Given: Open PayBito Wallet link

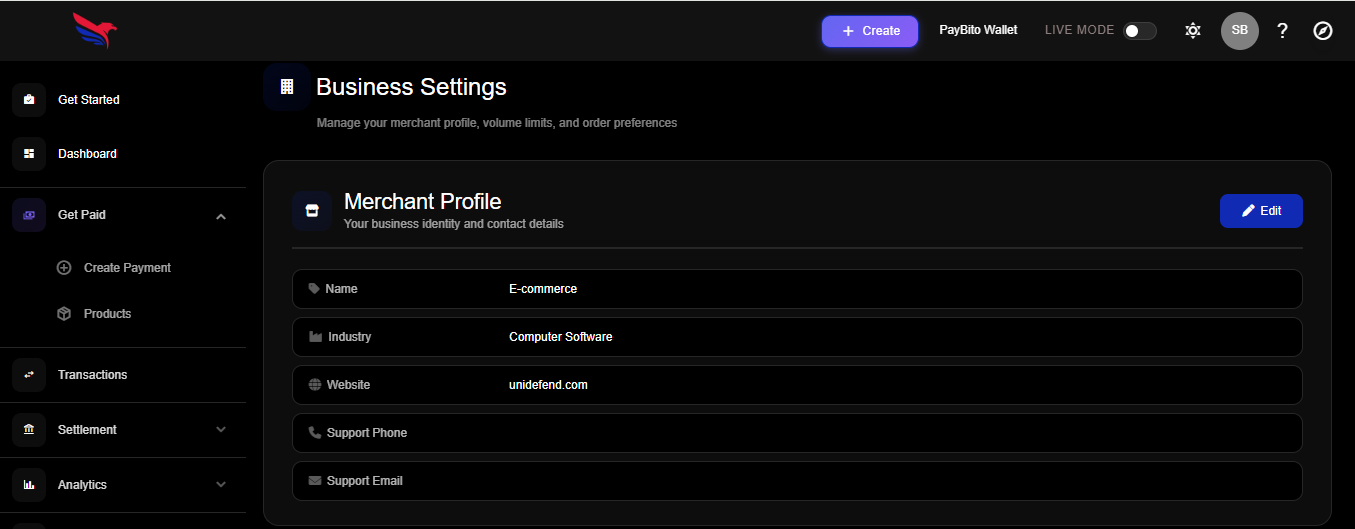Looking at the screenshot, I should [x=978, y=30].
